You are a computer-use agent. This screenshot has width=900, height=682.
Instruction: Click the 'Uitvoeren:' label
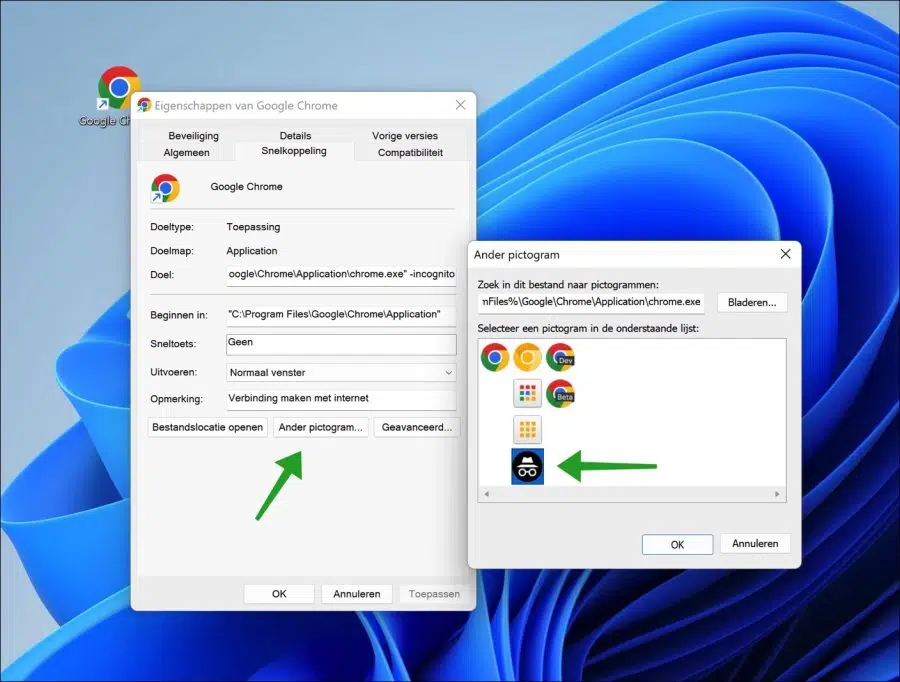pos(173,372)
